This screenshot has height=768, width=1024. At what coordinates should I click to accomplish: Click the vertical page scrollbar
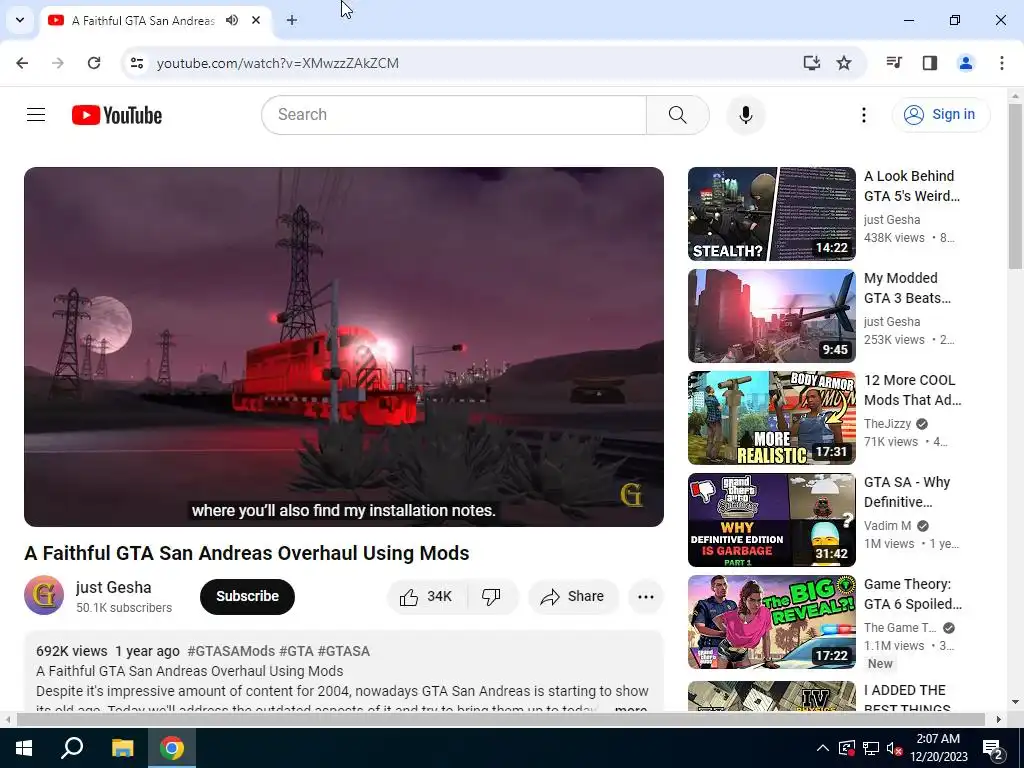pos(1015,186)
